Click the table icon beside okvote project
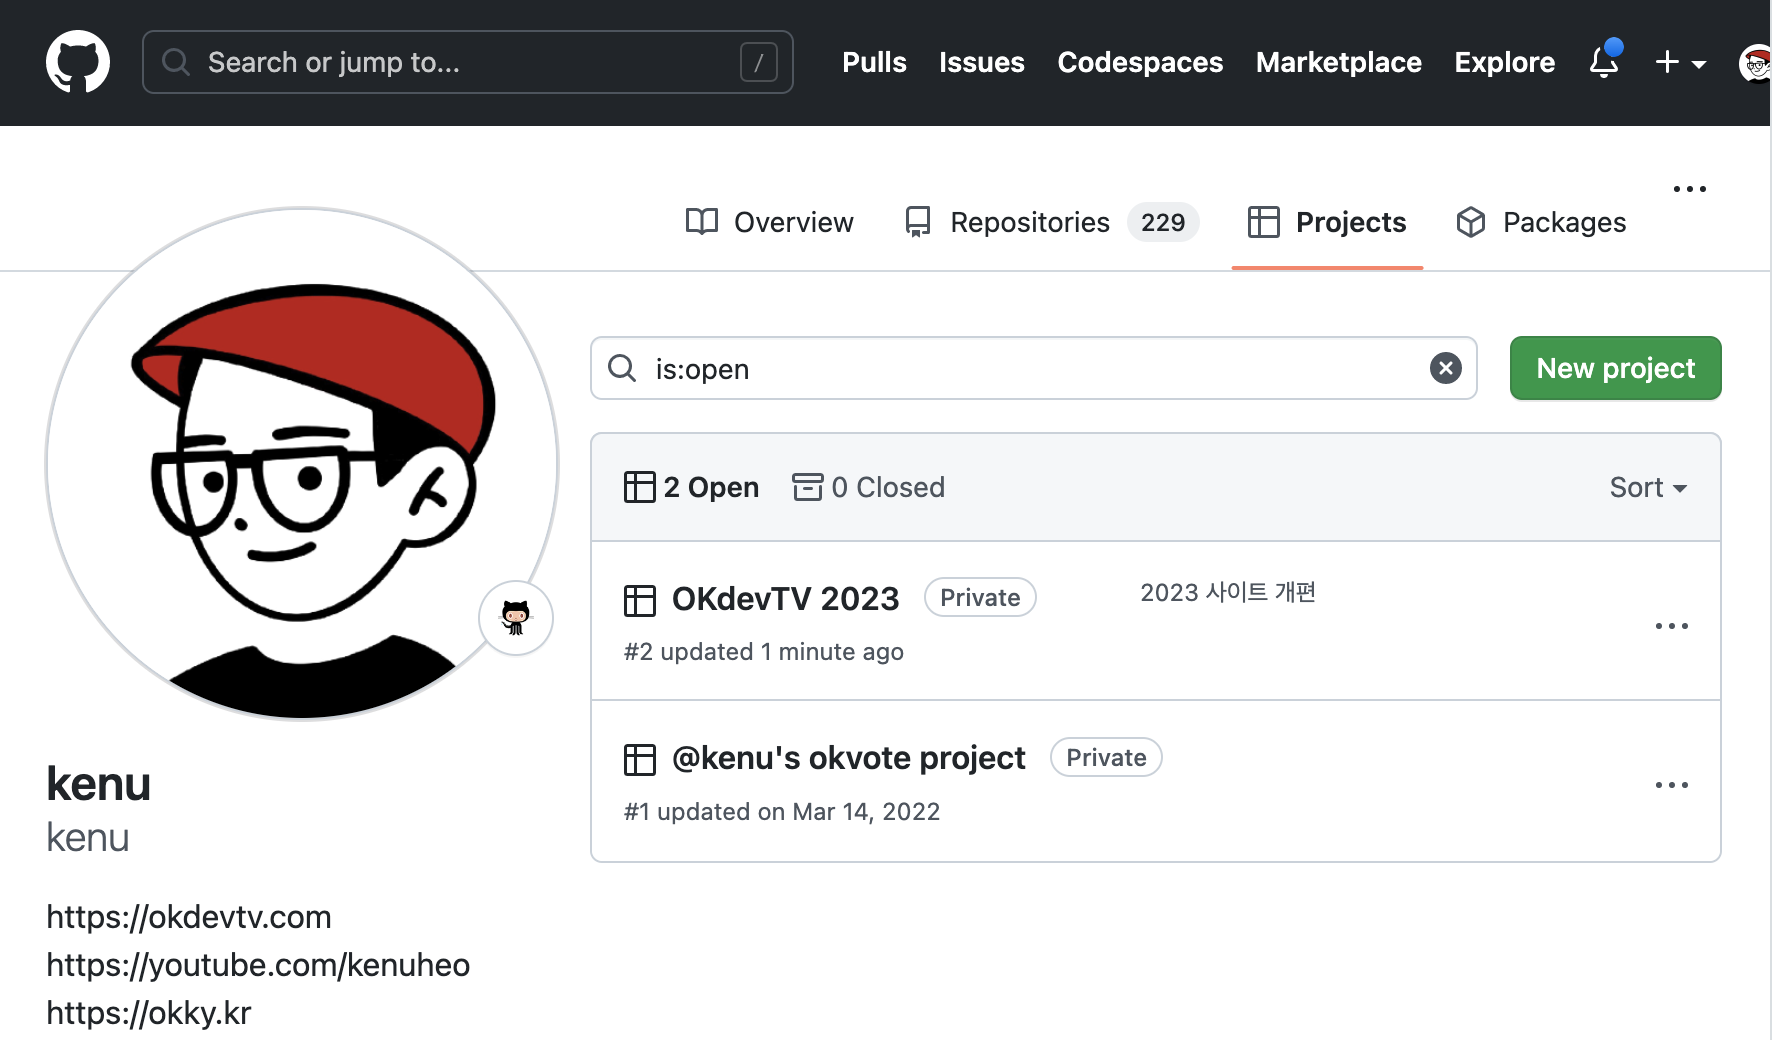The width and height of the screenshot is (1774, 1040). (640, 760)
